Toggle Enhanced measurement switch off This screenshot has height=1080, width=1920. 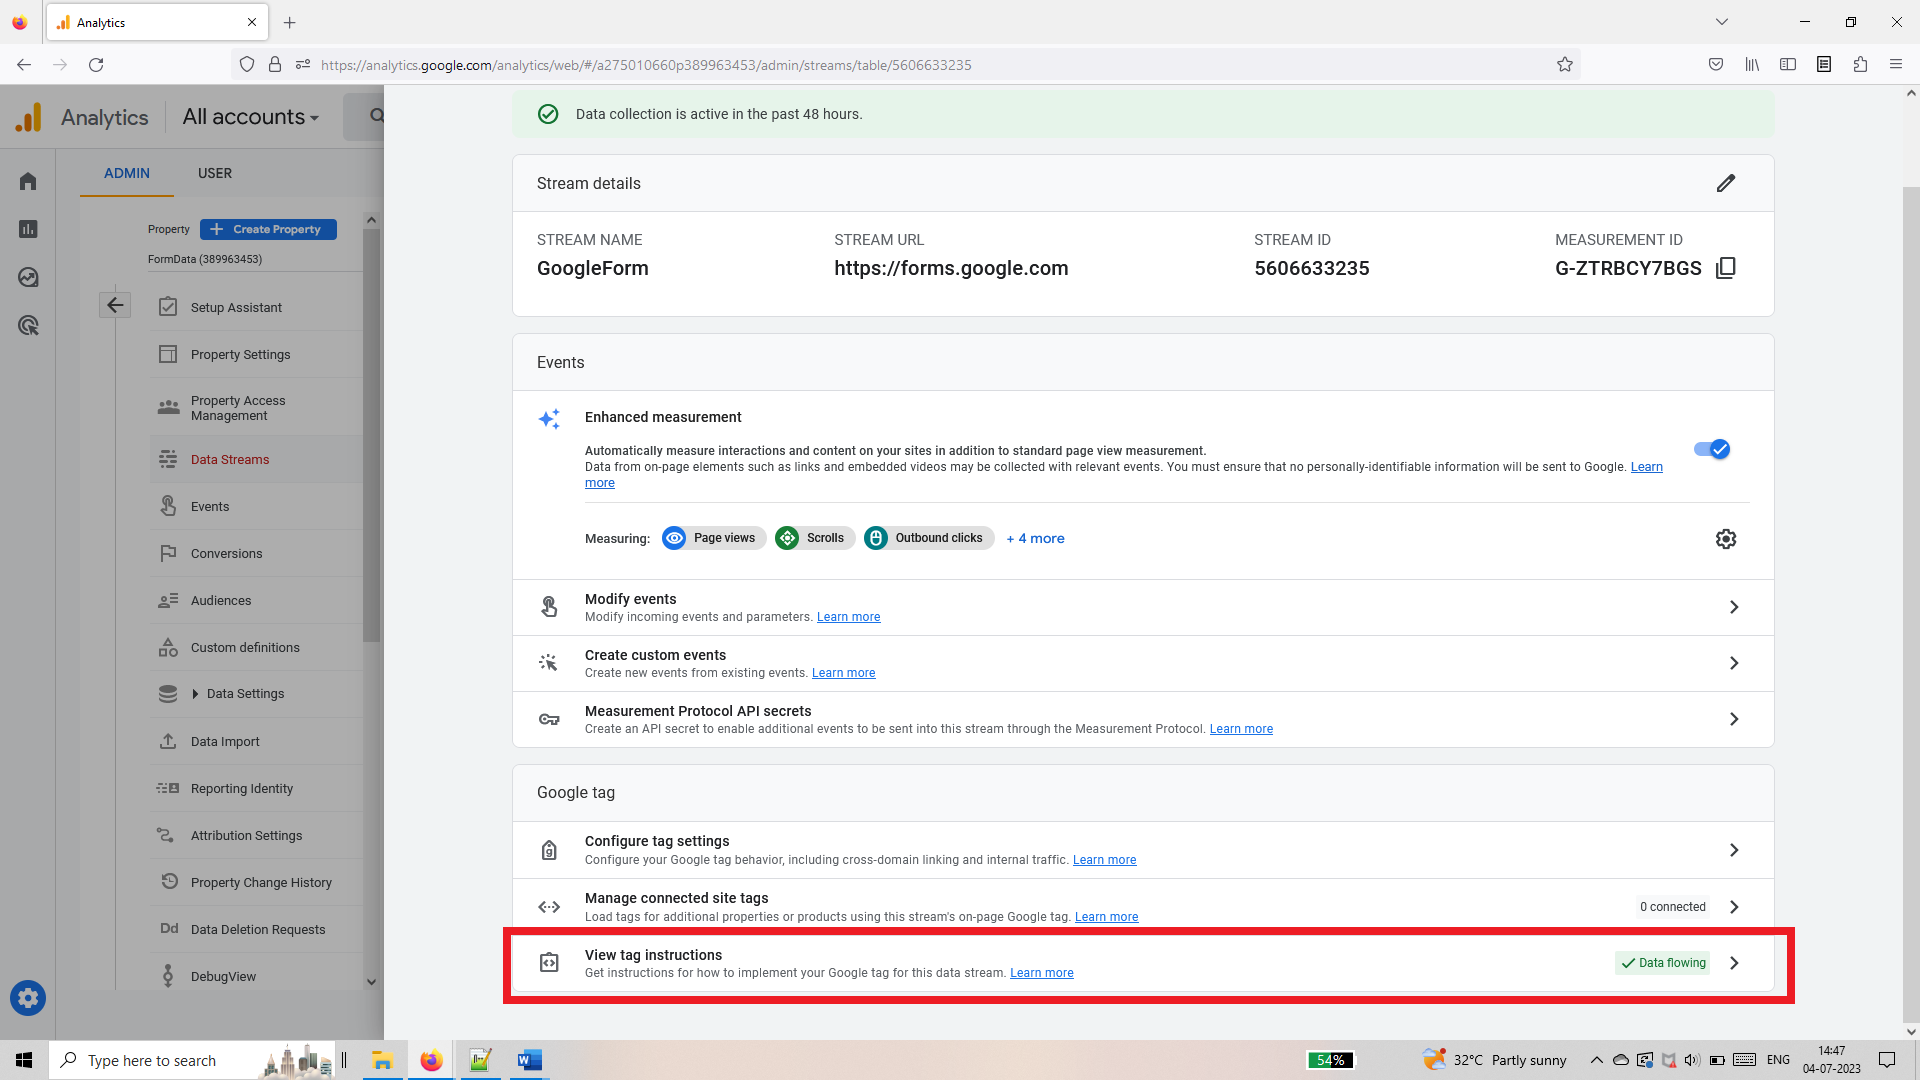coord(1712,449)
